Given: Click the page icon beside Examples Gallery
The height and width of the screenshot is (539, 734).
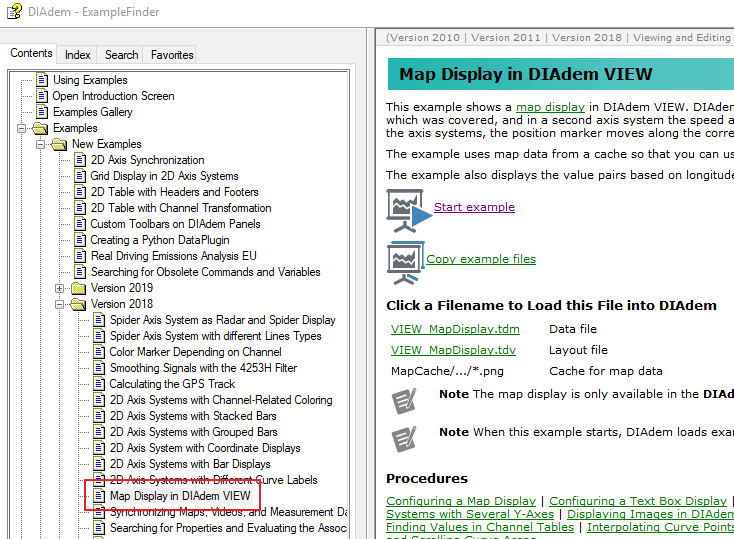Looking at the screenshot, I should click(42, 111).
